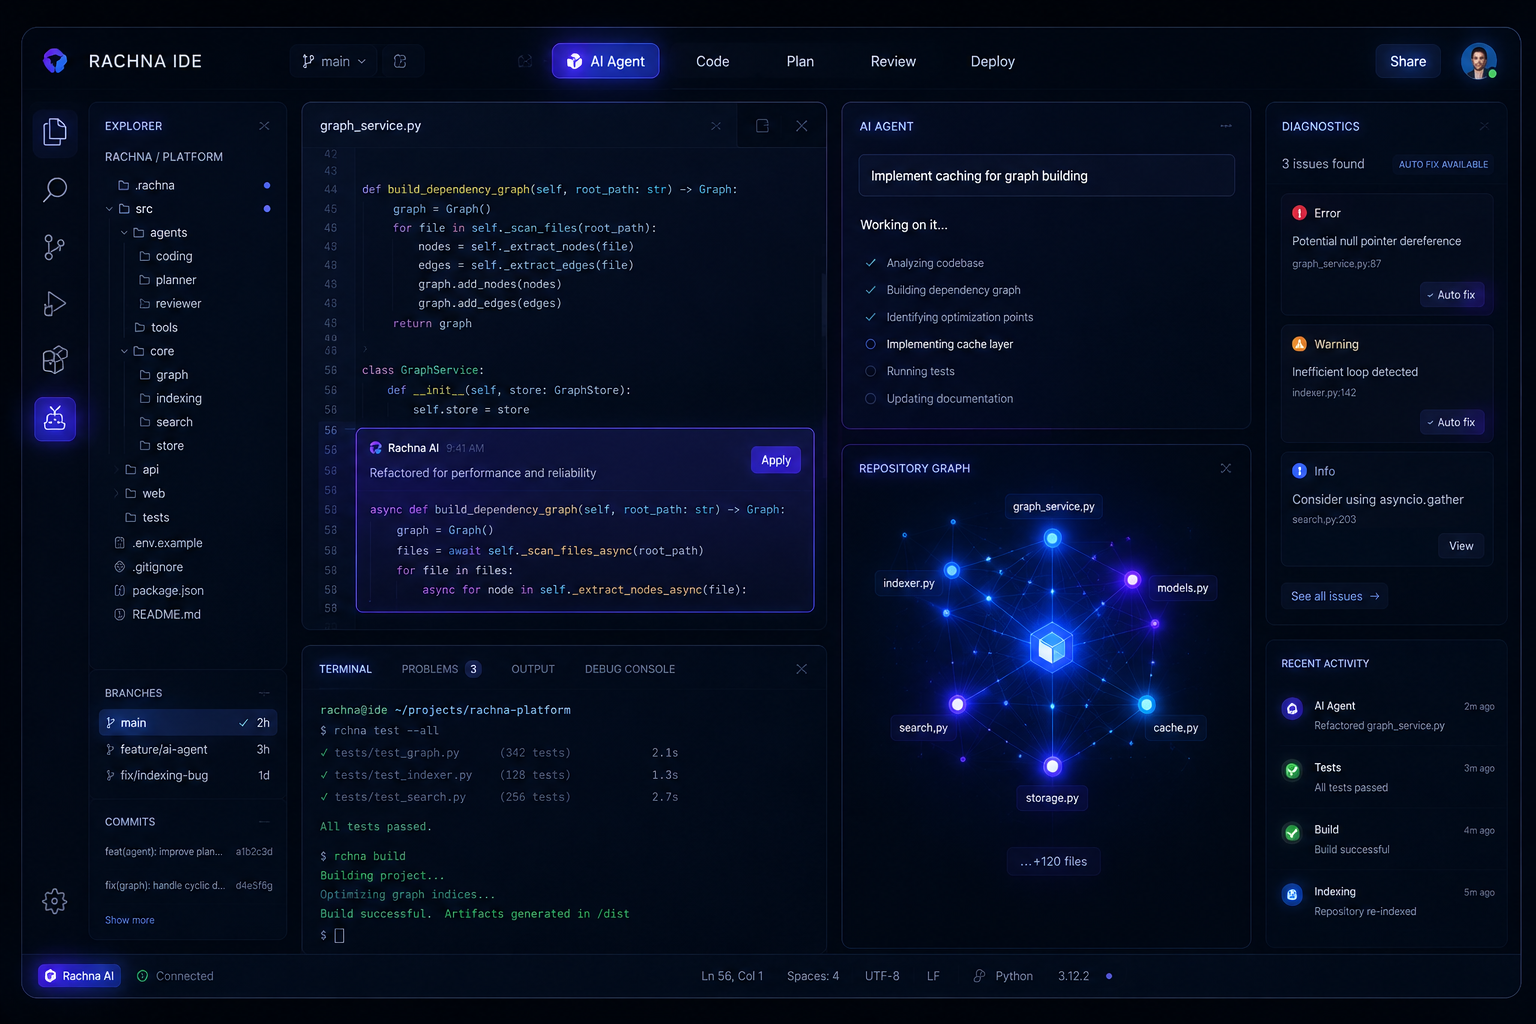
Task: Close the Explorer panel
Action: pyautogui.click(x=264, y=126)
